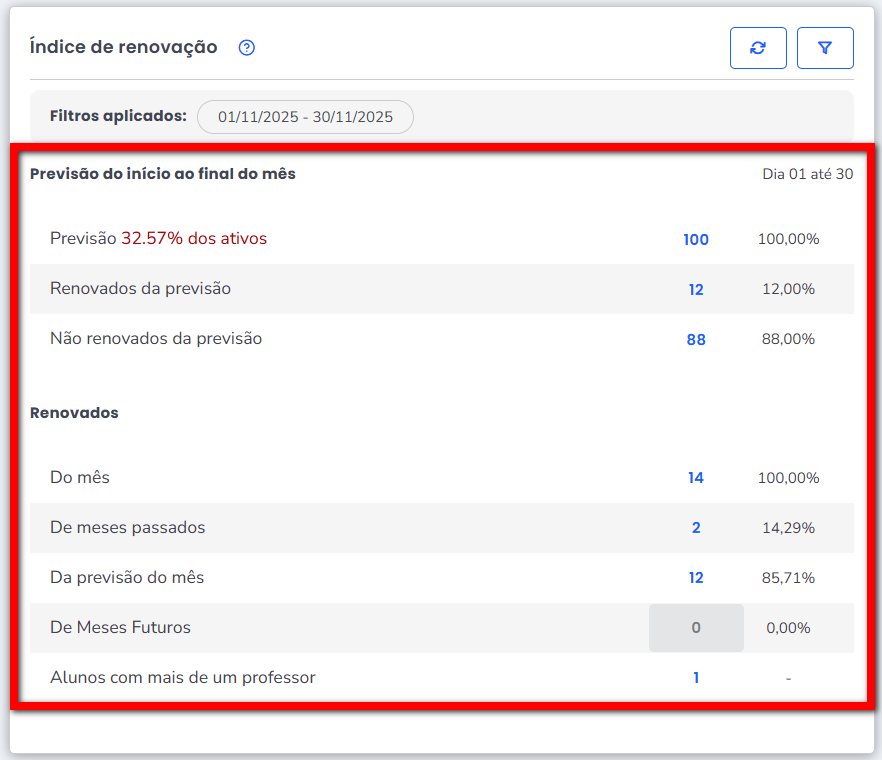Click the 0 count for De Meses Futuros

696,628
